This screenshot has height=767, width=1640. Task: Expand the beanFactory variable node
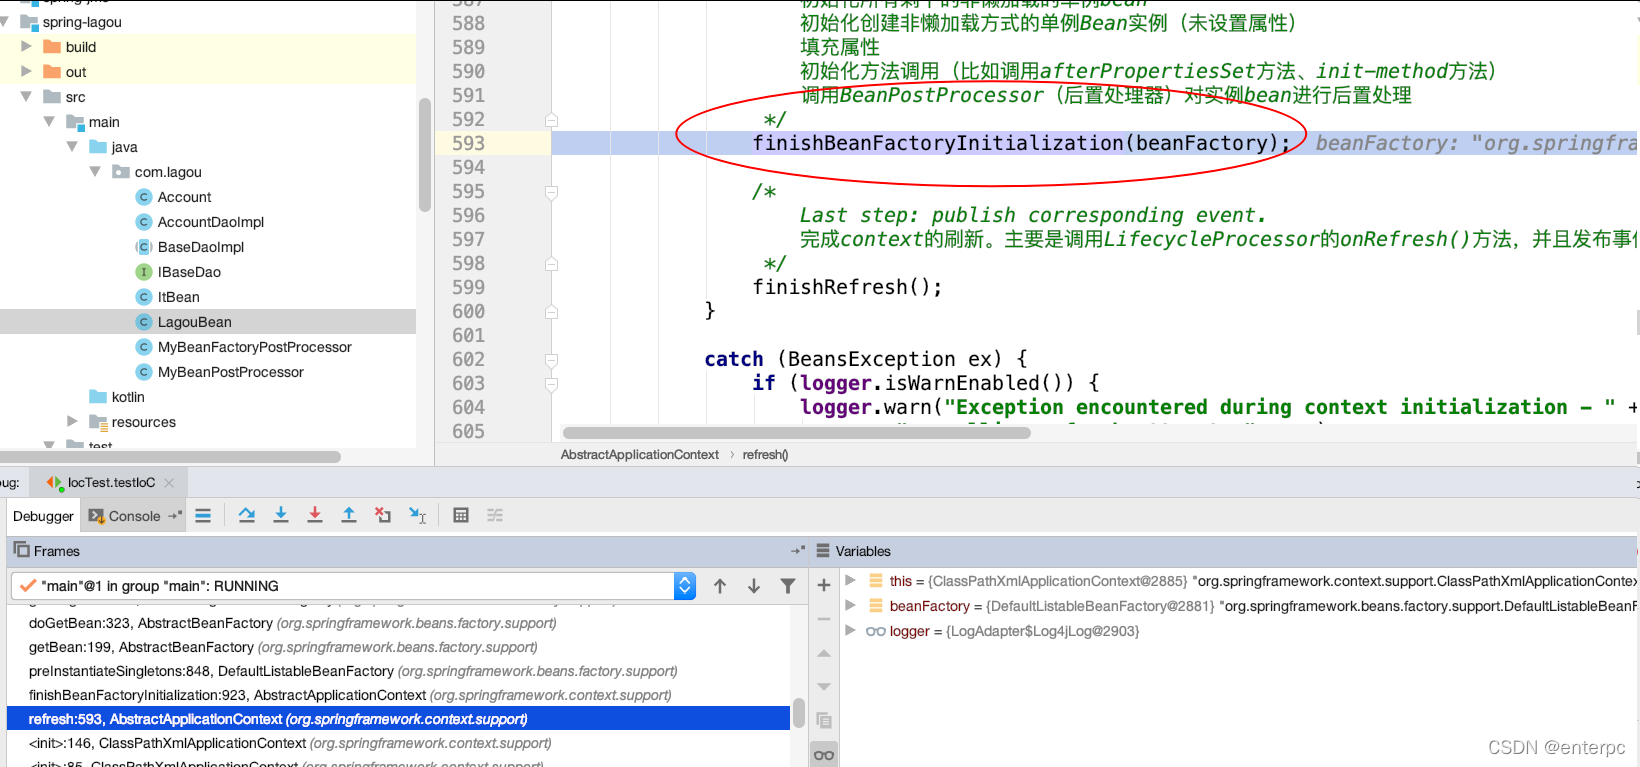(x=850, y=605)
